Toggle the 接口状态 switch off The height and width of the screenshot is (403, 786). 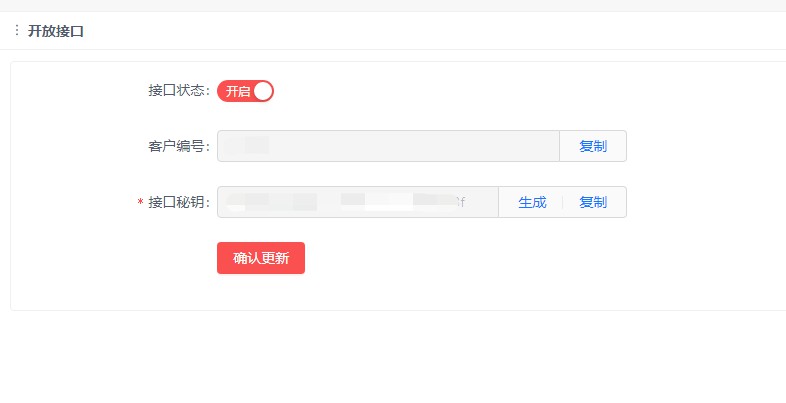[x=245, y=91]
